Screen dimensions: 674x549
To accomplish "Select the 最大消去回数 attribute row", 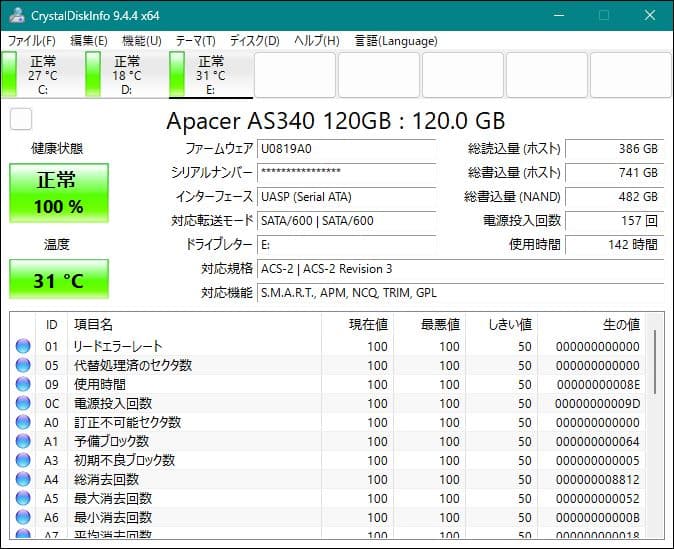I will (x=328, y=498).
